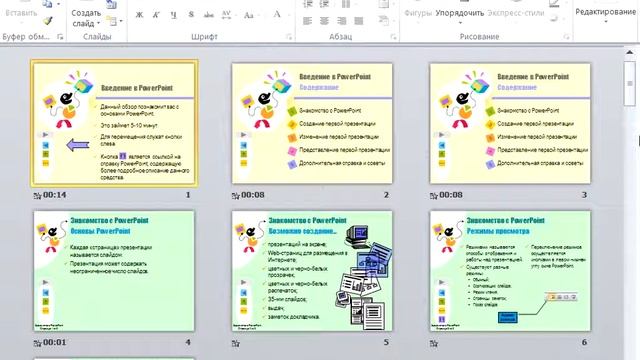Screen dimensions: 640x360
Task: Click the strikethrough (abc) icon
Action: [209, 15]
